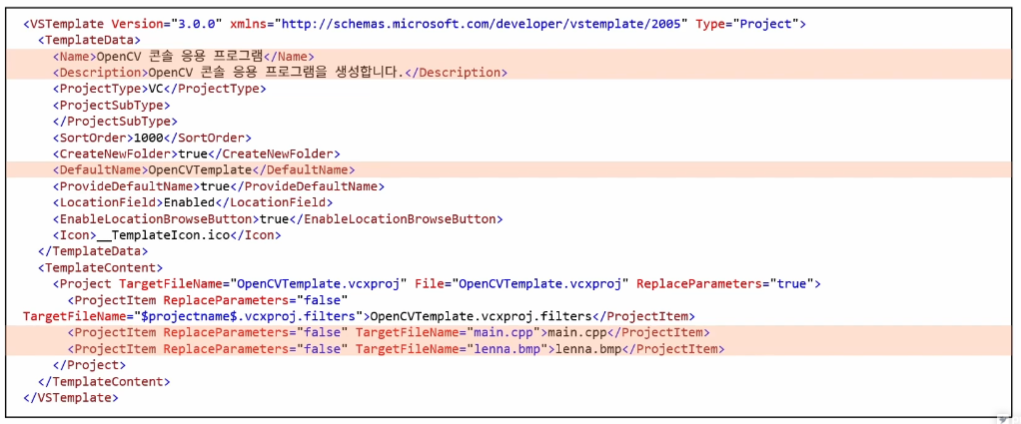The width and height of the screenshot is (1021, 424).
Task: Select the highlighted Name line
Action: coord(184,57)
